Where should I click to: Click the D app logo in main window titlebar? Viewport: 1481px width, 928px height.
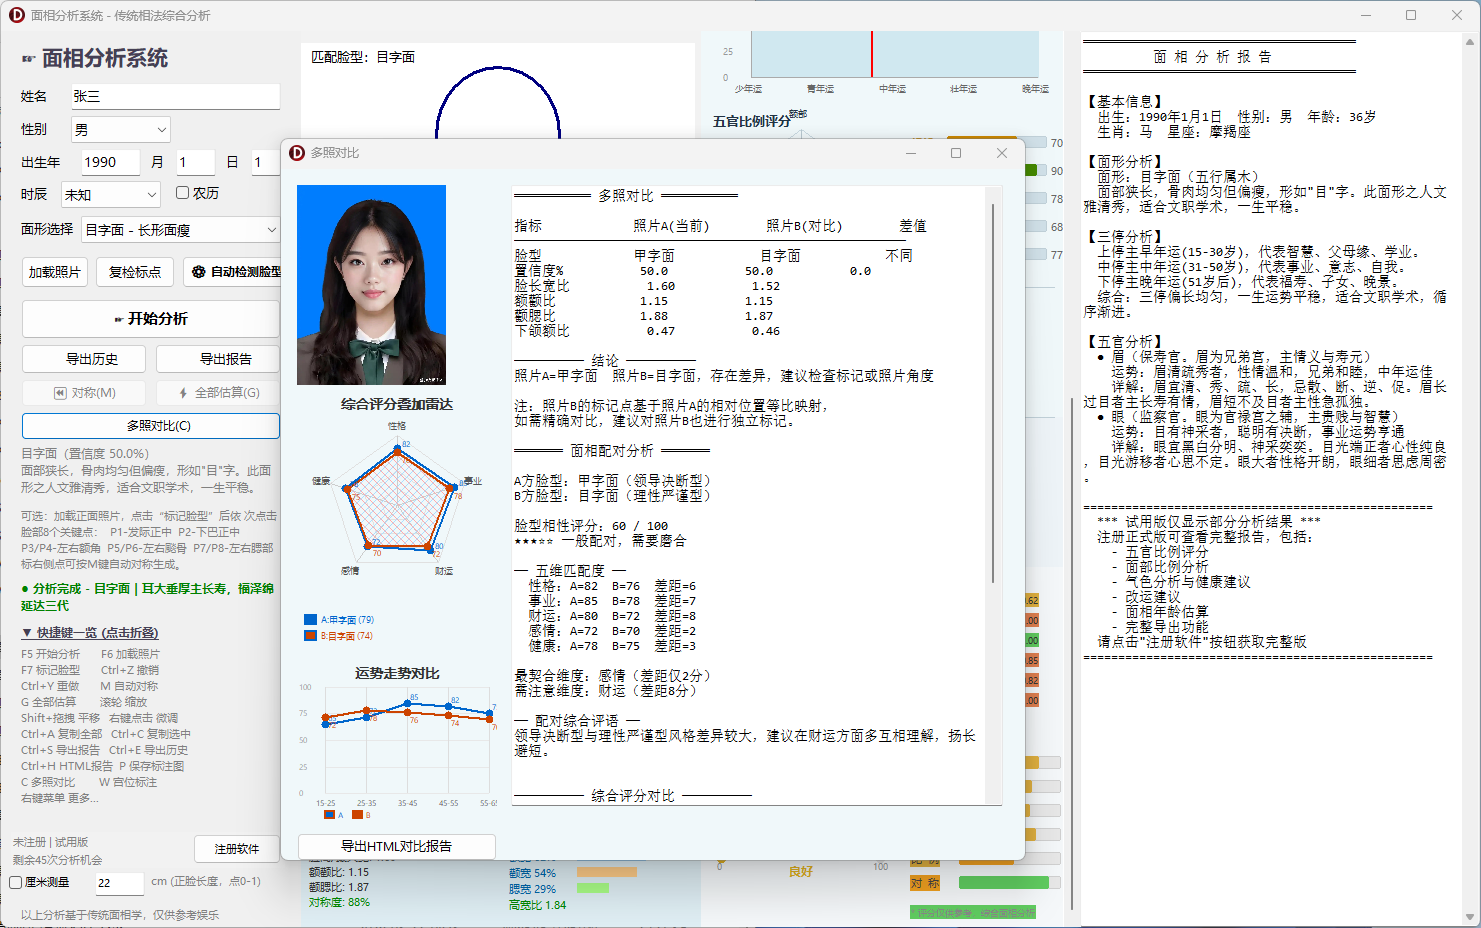(15, 15)
